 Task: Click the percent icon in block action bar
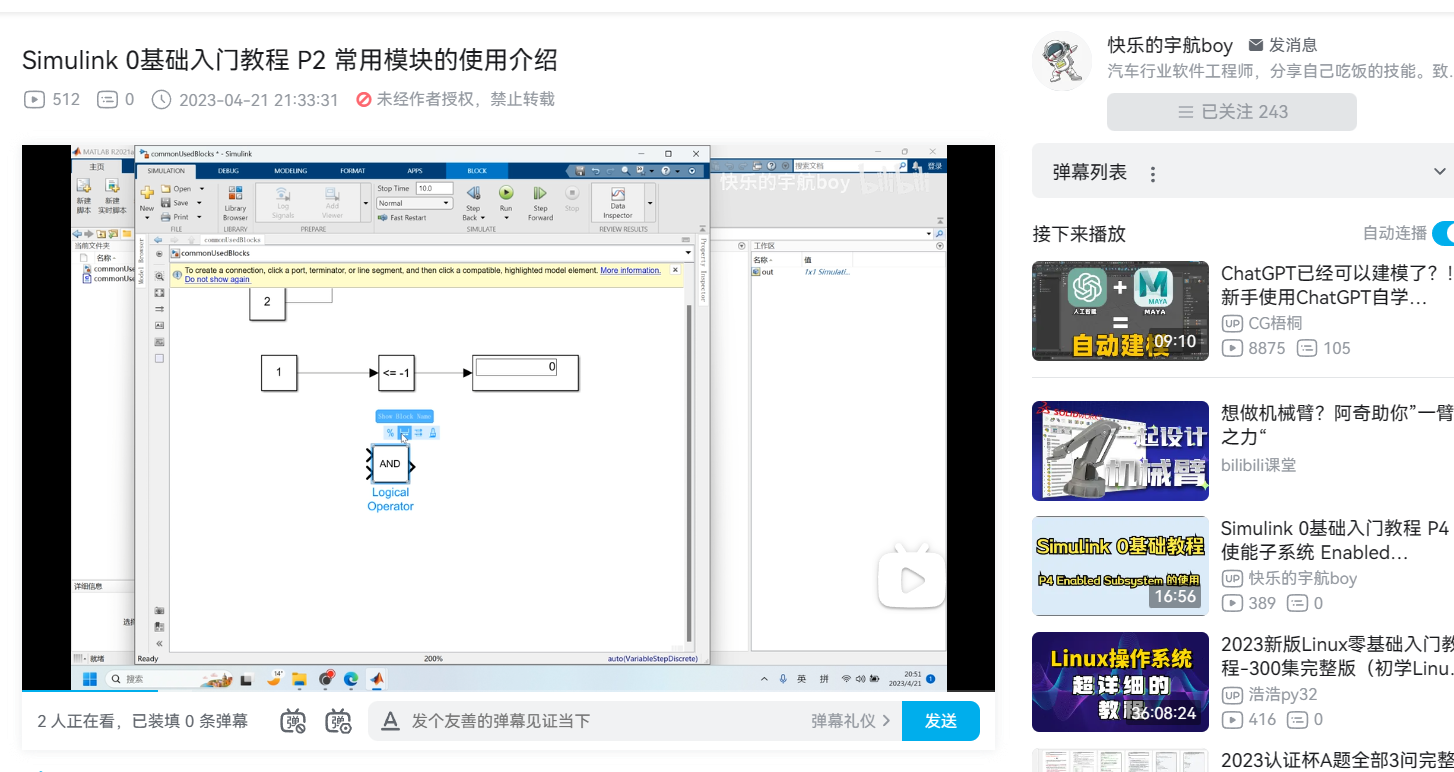[x=390, y=433]
